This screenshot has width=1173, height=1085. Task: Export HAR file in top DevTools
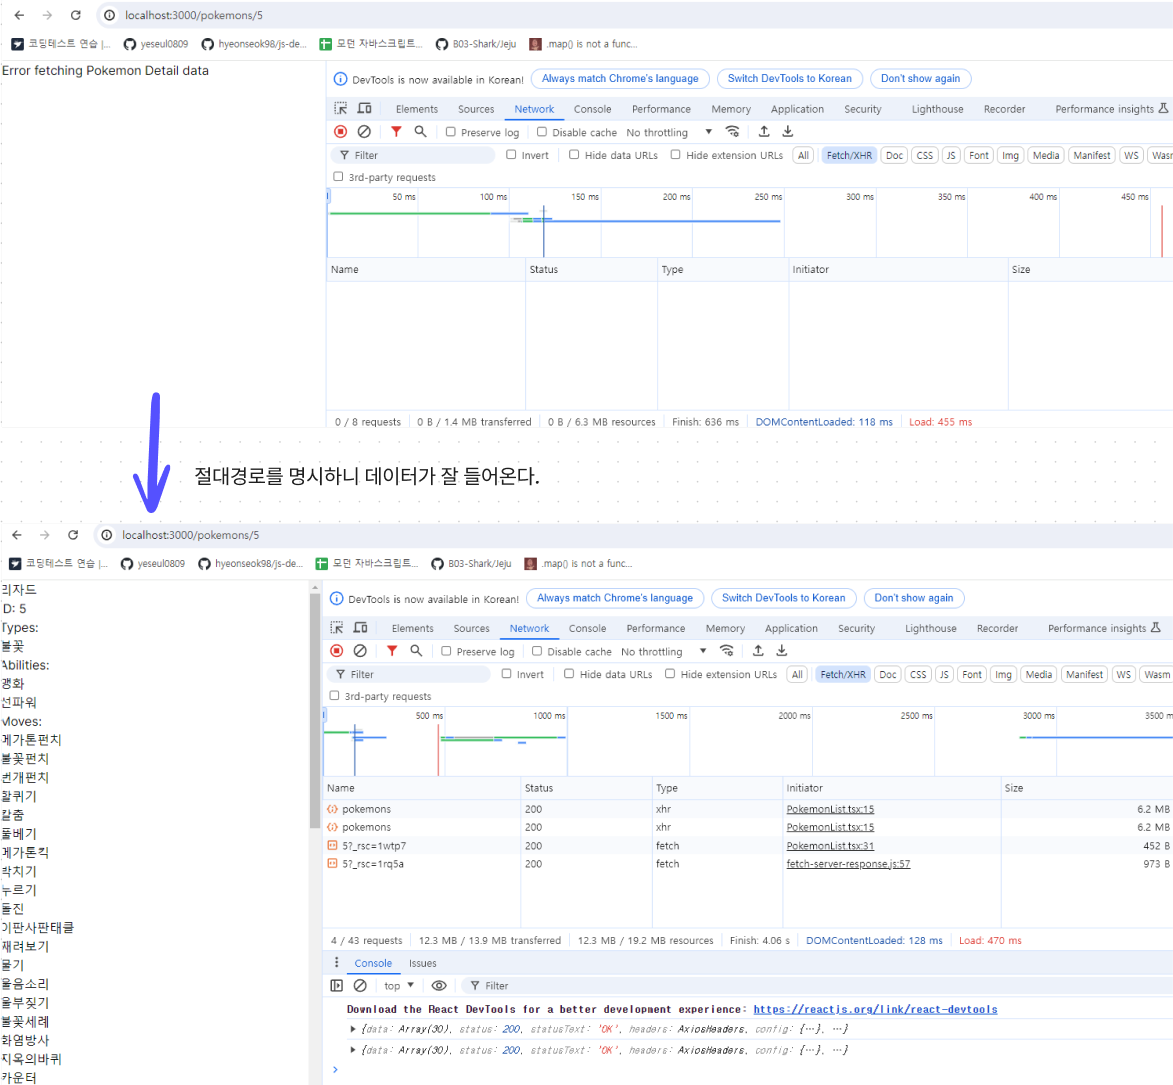pos(788,132)
